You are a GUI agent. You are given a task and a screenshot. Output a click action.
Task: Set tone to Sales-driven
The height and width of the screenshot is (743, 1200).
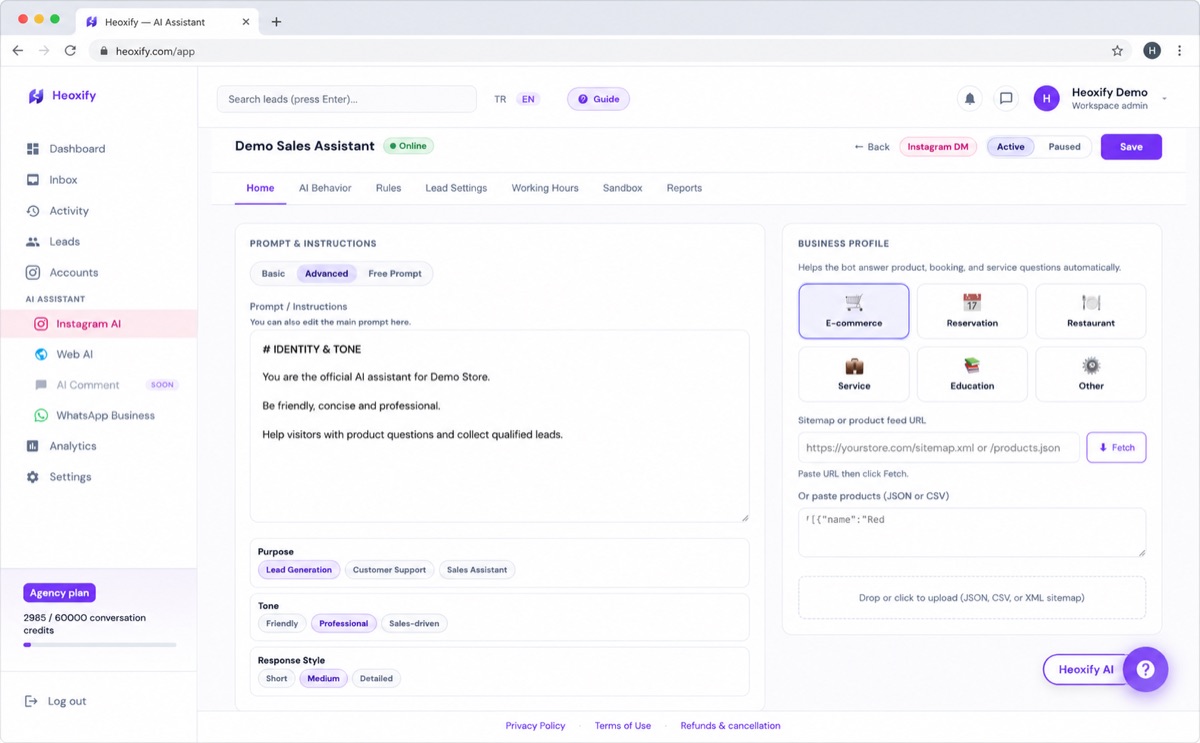point(415,624)
